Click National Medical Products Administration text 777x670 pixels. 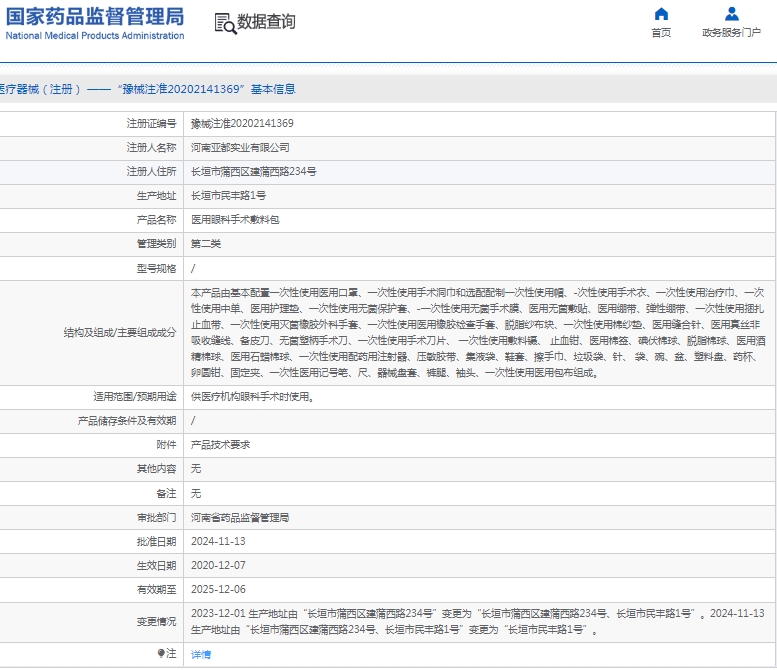click(x=95, y=36)
